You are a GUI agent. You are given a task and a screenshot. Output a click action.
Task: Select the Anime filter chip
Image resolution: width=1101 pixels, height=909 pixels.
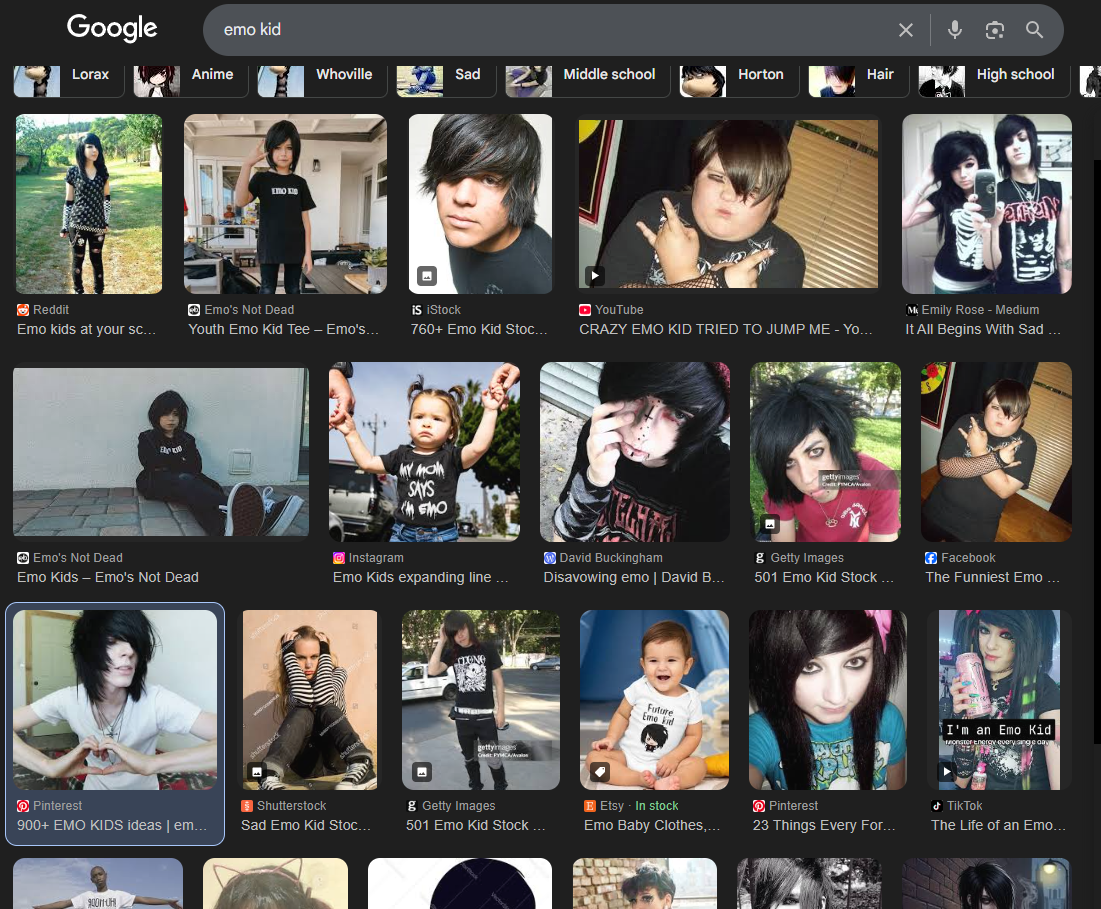(x=191, y=79)
